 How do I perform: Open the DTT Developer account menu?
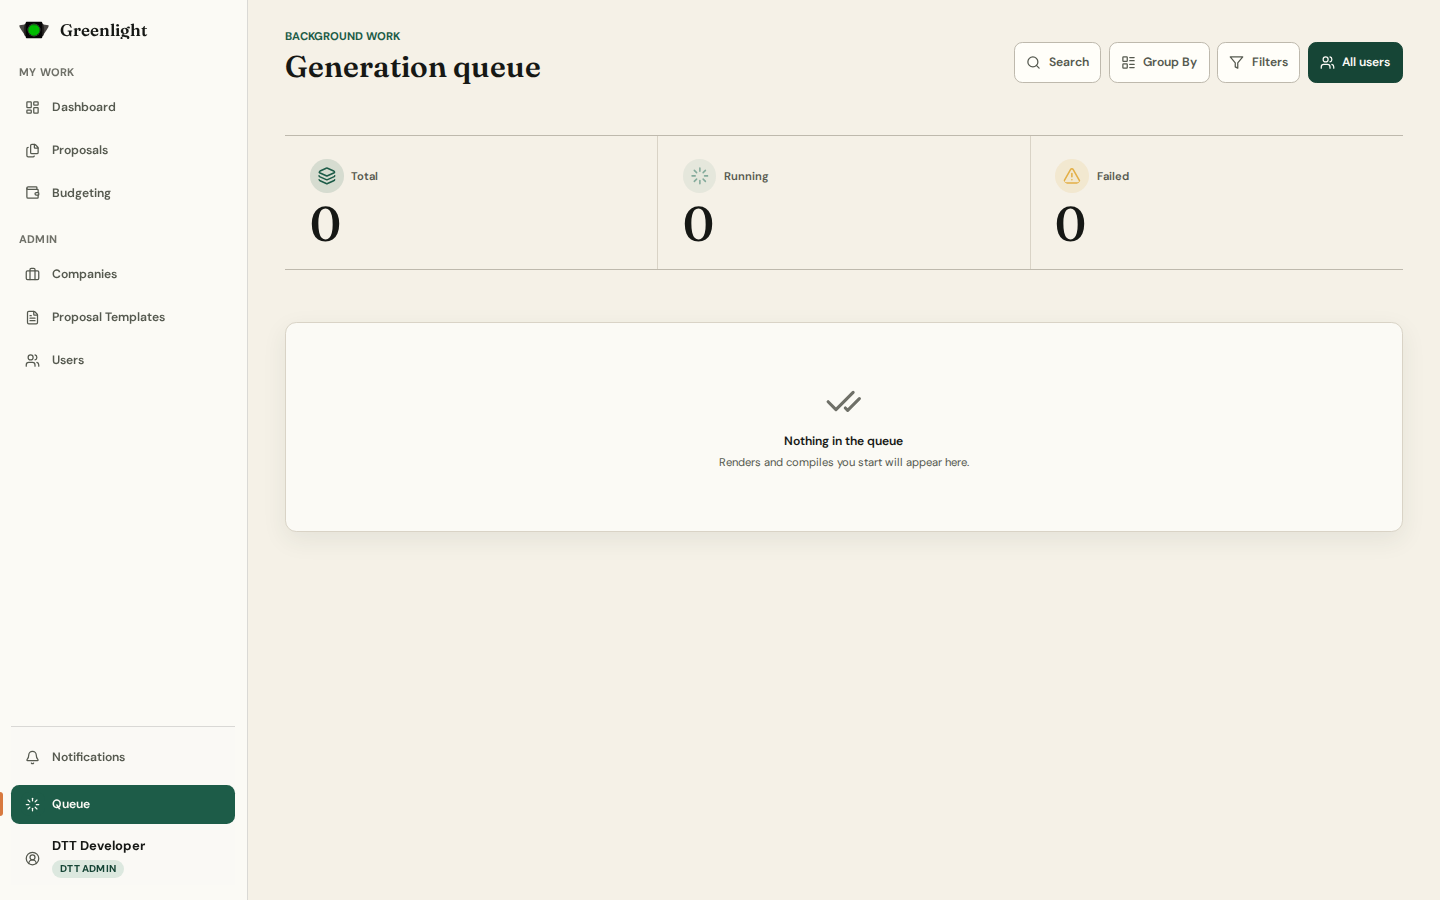(123, 858)
